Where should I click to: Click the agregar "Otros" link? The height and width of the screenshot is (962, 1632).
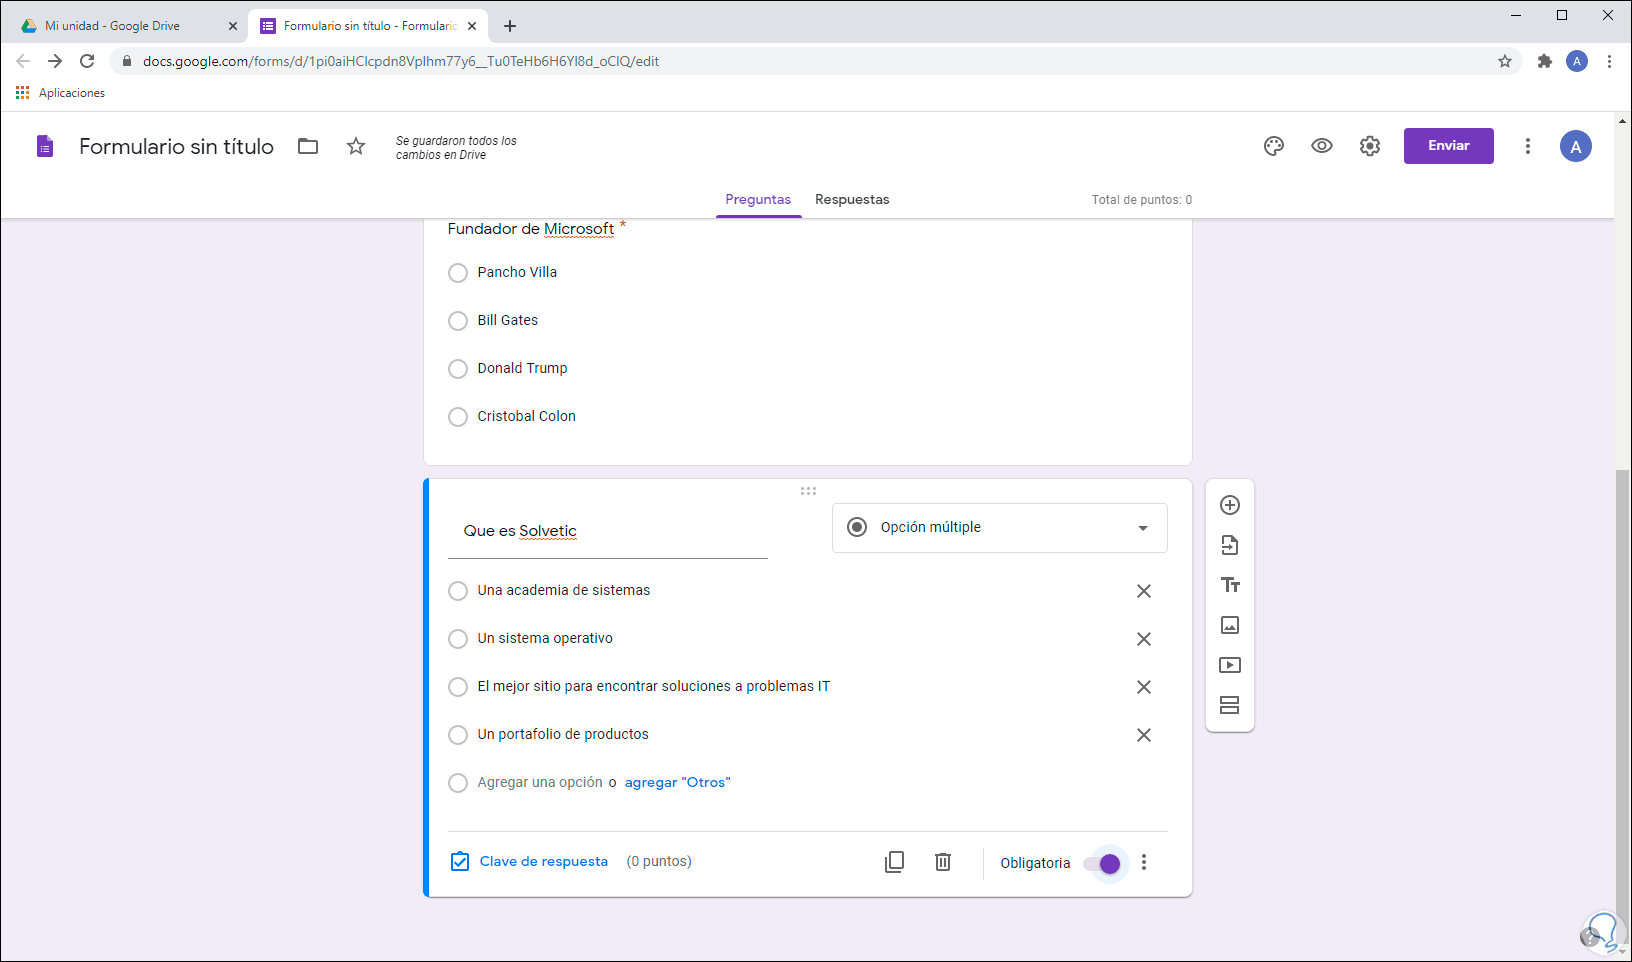tap(678, 782)
